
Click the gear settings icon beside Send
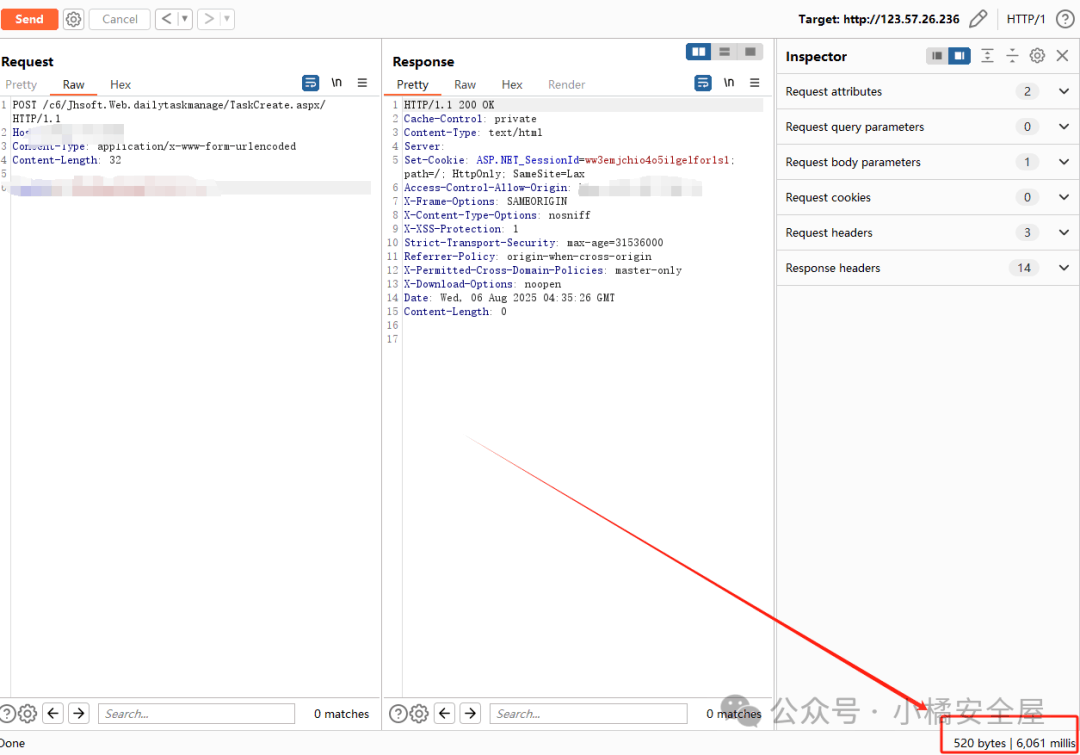click(x=74, y=19)
